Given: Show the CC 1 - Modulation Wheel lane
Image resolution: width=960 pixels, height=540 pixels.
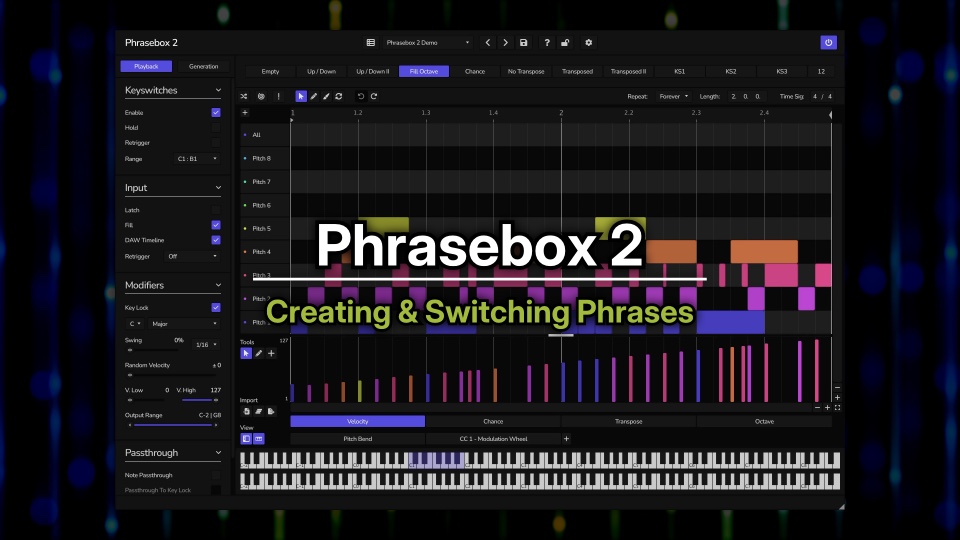Looking at the screenshot, I should pyautogui.click(x=493, y=438).
